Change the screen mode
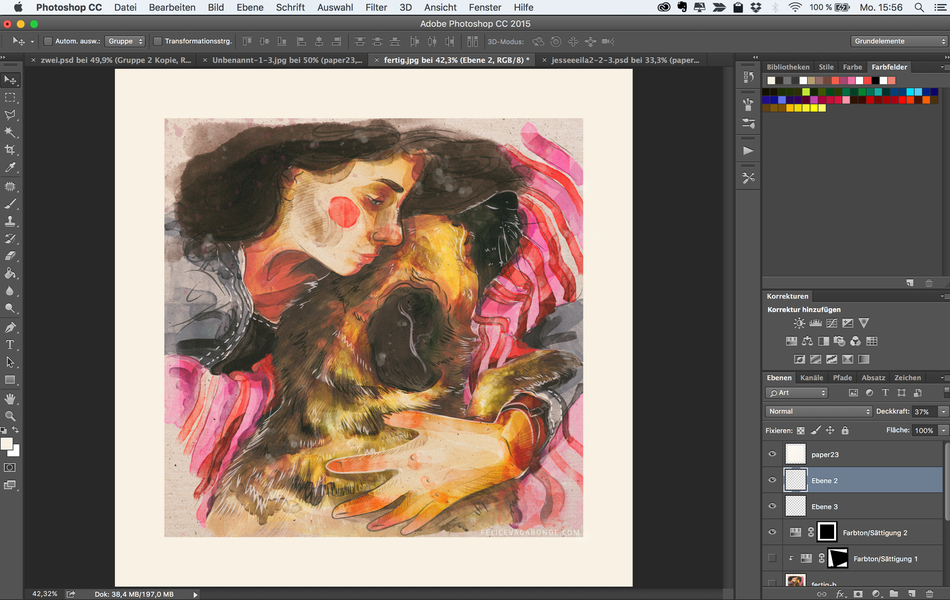 coord(10,485)
